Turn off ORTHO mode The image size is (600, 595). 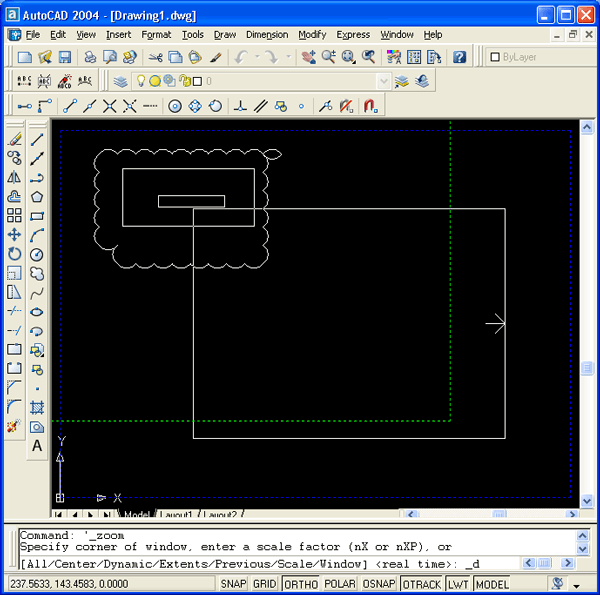tap(301, 584)
